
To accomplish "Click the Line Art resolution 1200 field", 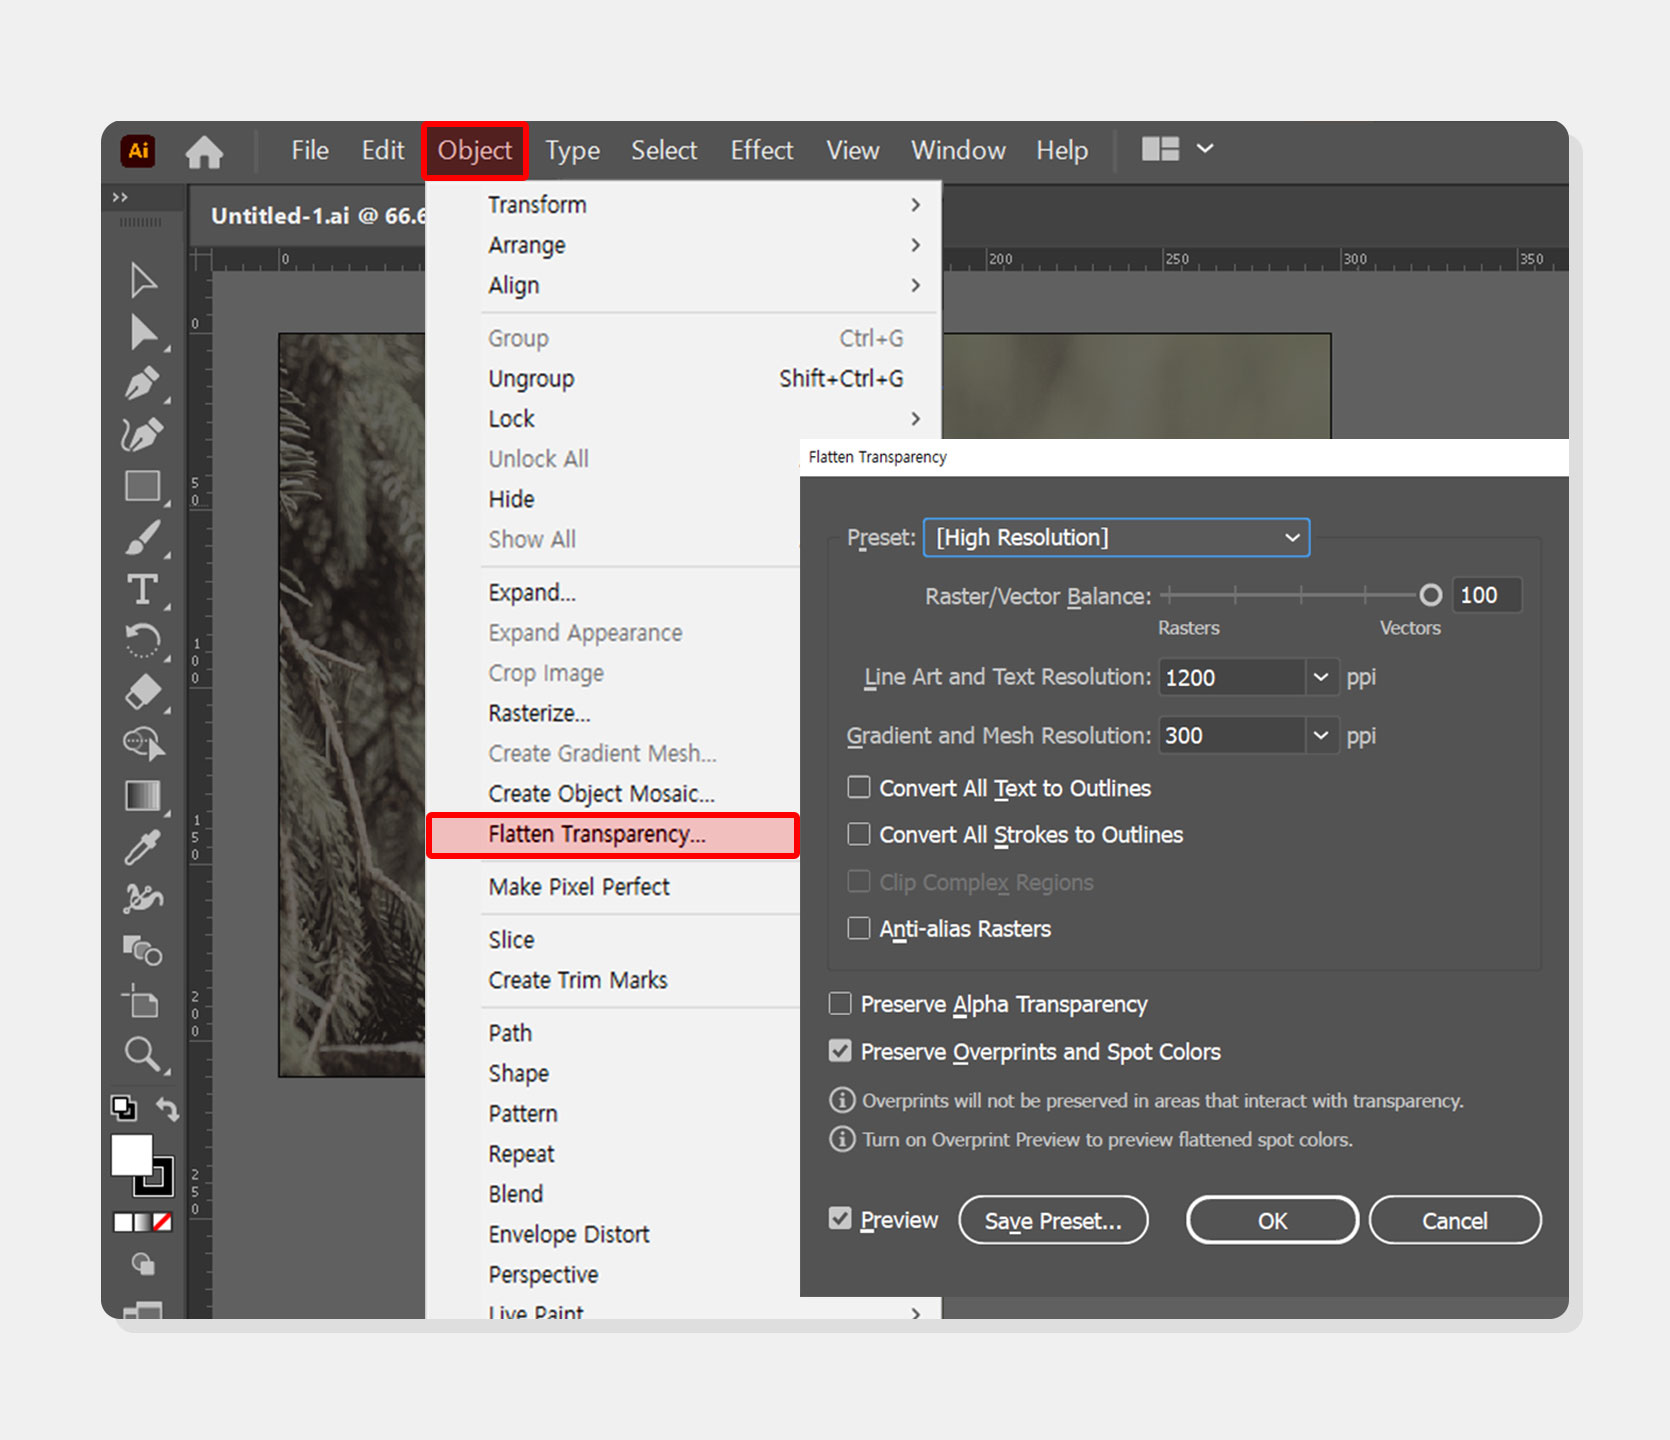I will (x=1232, y=678).
